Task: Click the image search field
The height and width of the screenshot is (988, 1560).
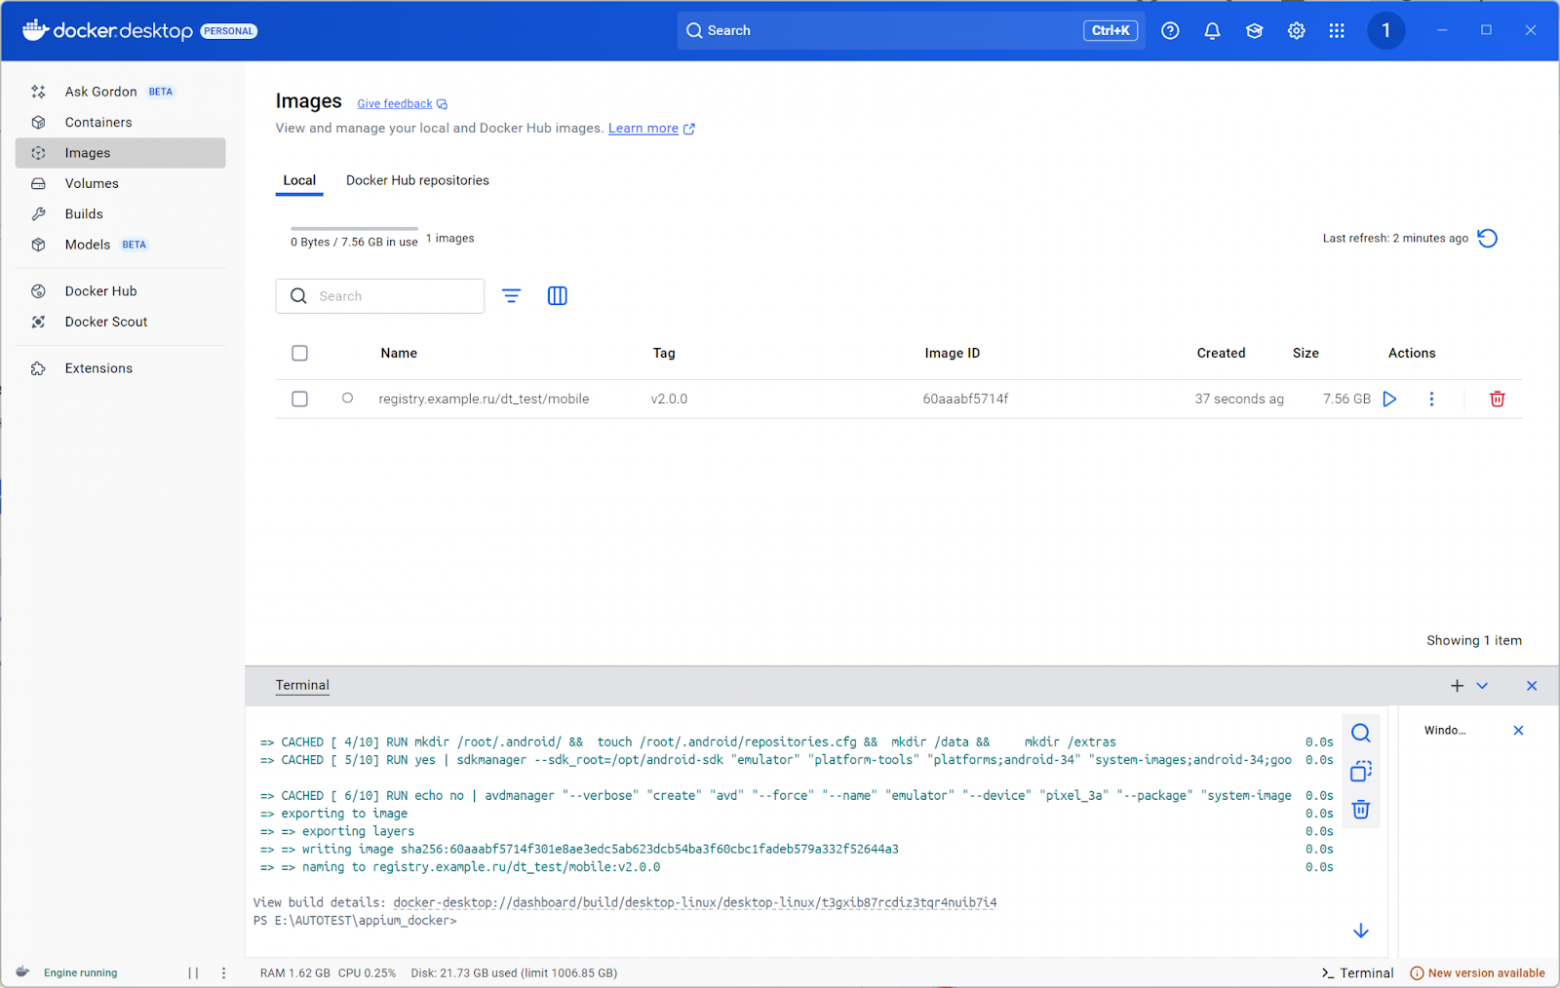Action: click(380, 296)
